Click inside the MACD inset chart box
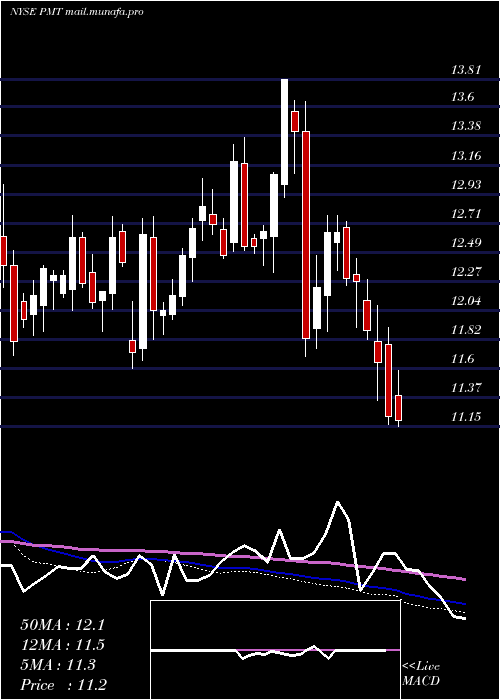Viewport: 500px width, 700px height. (x=275, y=650)
